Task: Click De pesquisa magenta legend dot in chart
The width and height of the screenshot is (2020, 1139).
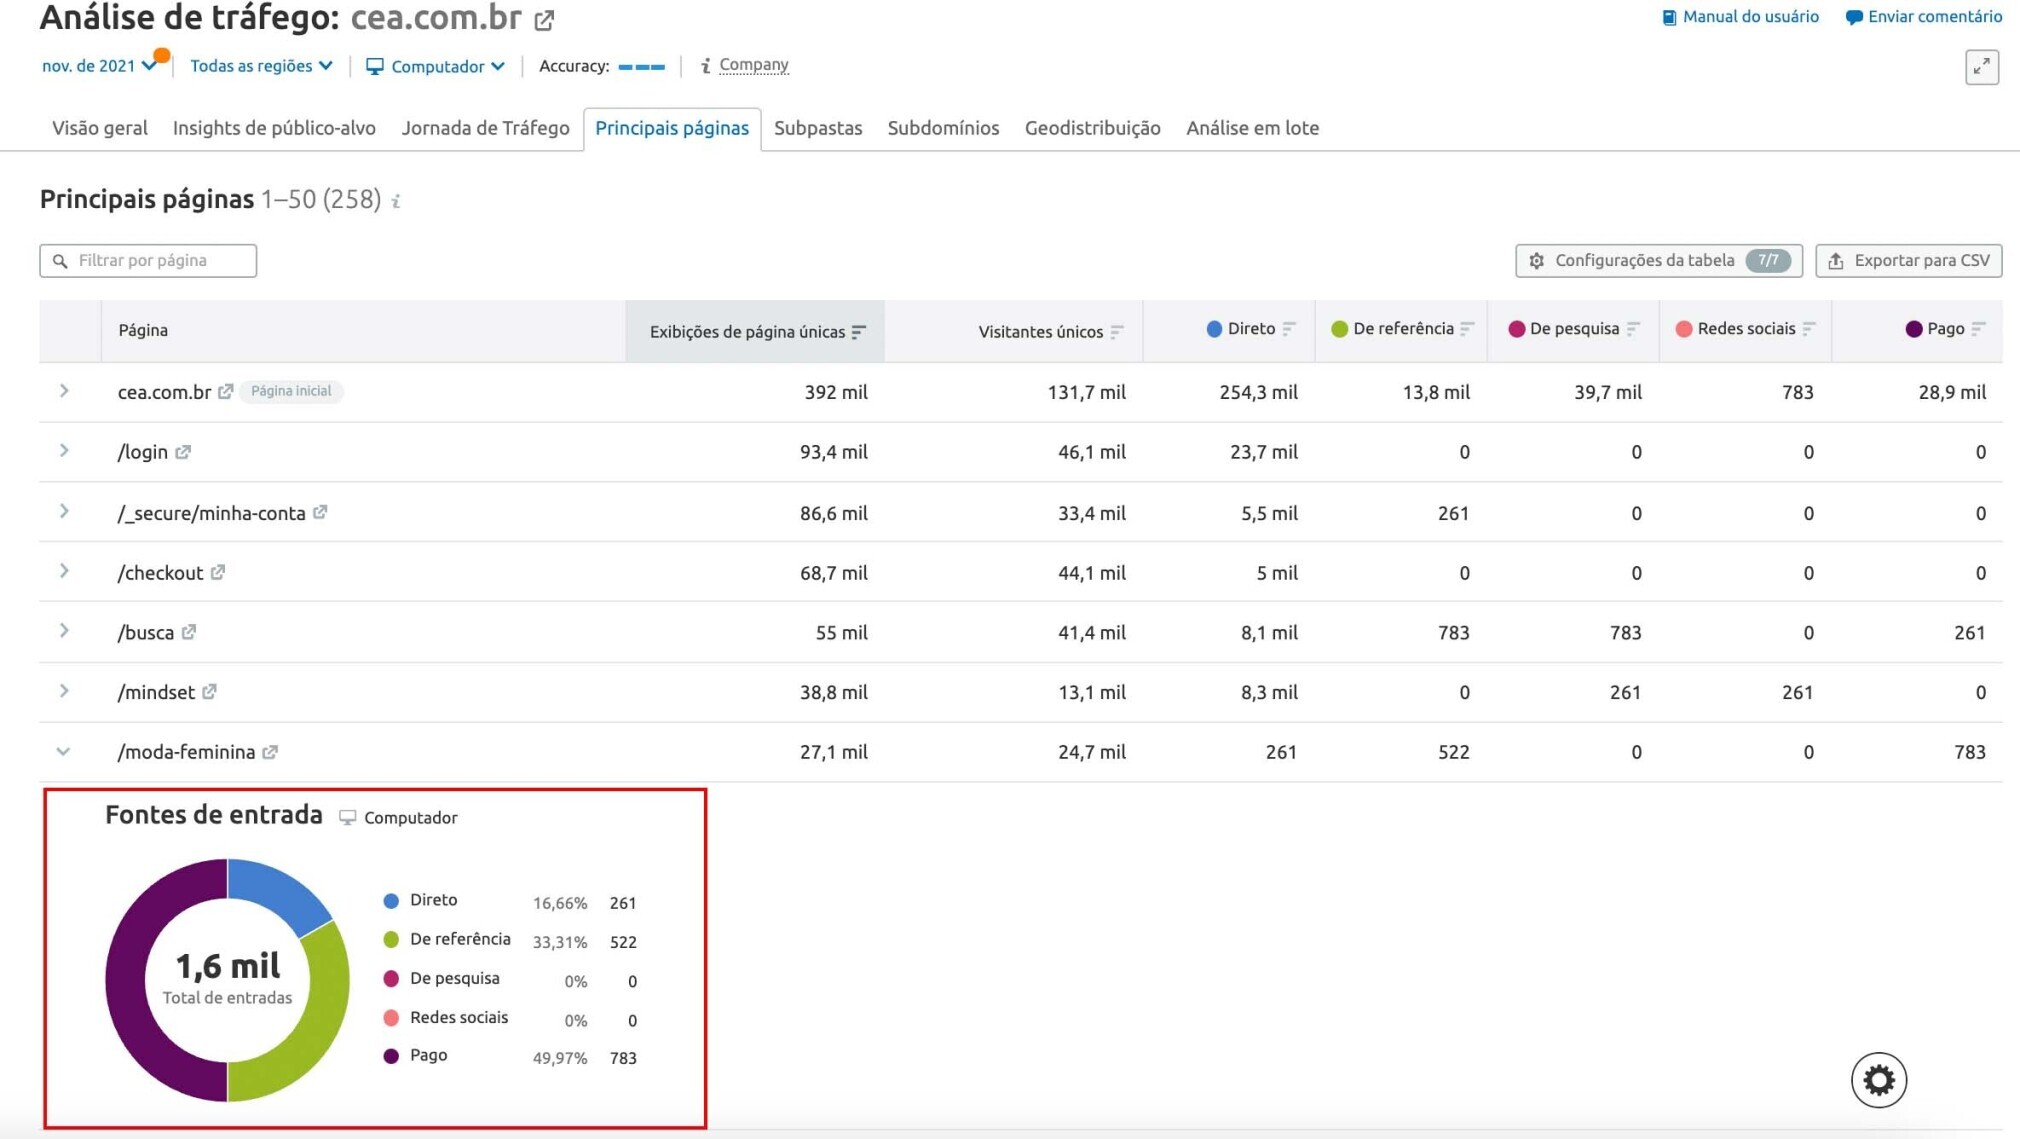Action: point(391,979)
